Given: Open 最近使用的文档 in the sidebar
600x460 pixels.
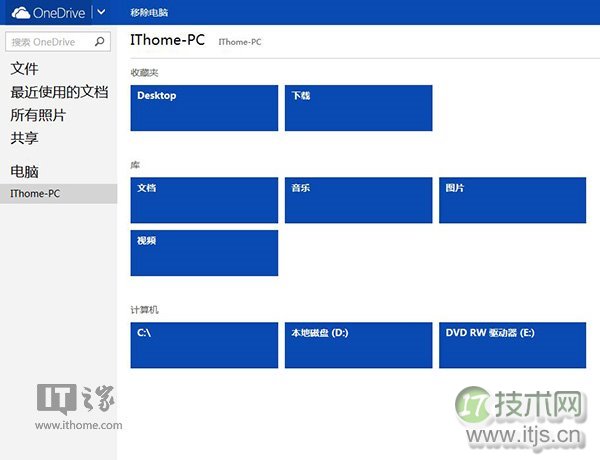Looking at the screenshot, I should [x=59, y=92].
